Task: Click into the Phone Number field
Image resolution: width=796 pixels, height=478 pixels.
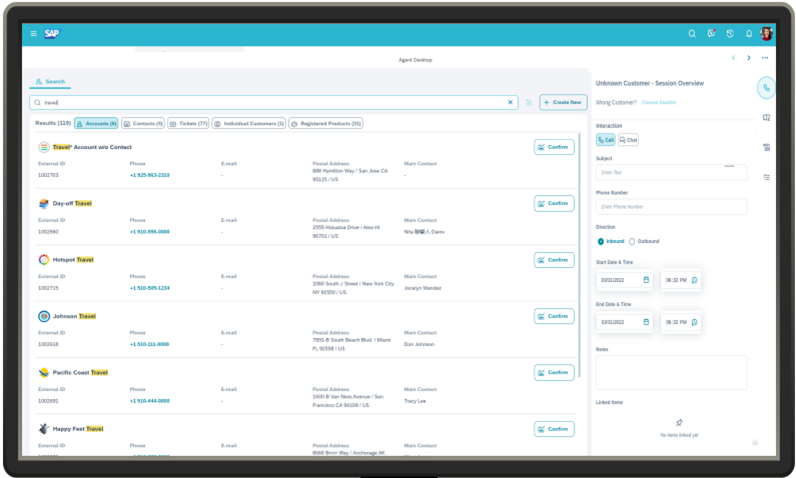Action: tap(671, 207)
